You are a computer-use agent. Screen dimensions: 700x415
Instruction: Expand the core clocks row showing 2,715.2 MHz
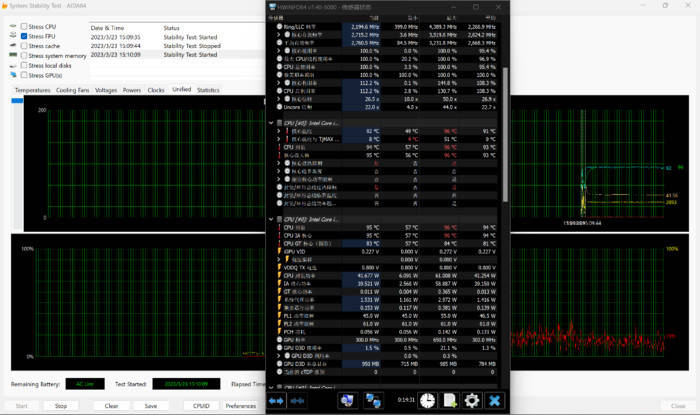(279, 35)
